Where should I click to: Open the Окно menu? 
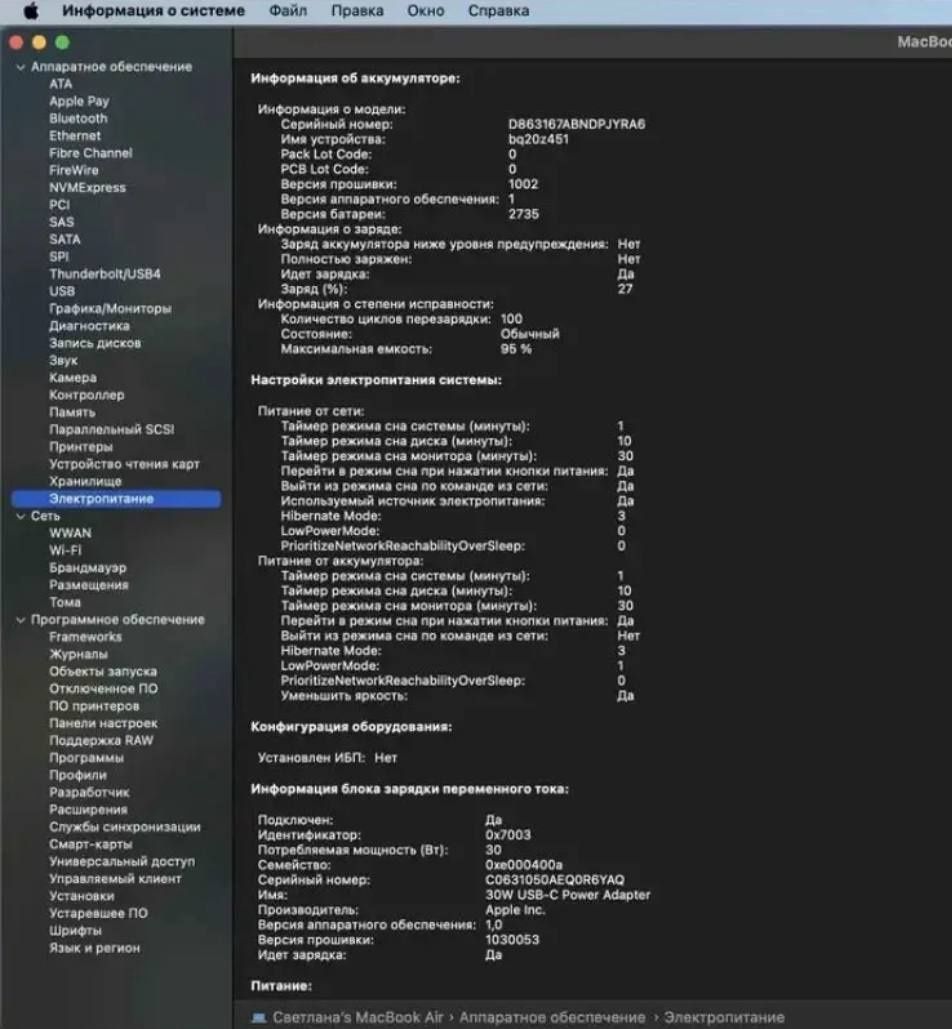tap(425, 10)
